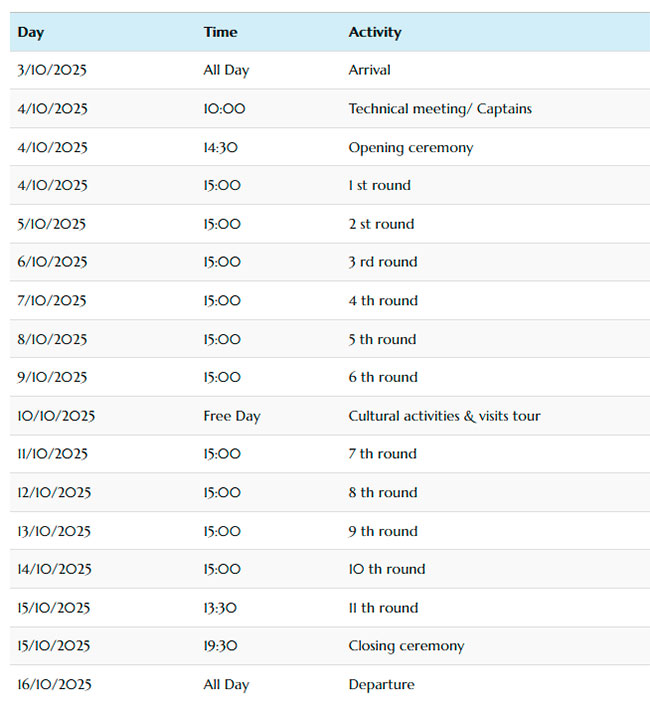Select the Departure activity cell
The image size is (650, 711).
[381, 685]
